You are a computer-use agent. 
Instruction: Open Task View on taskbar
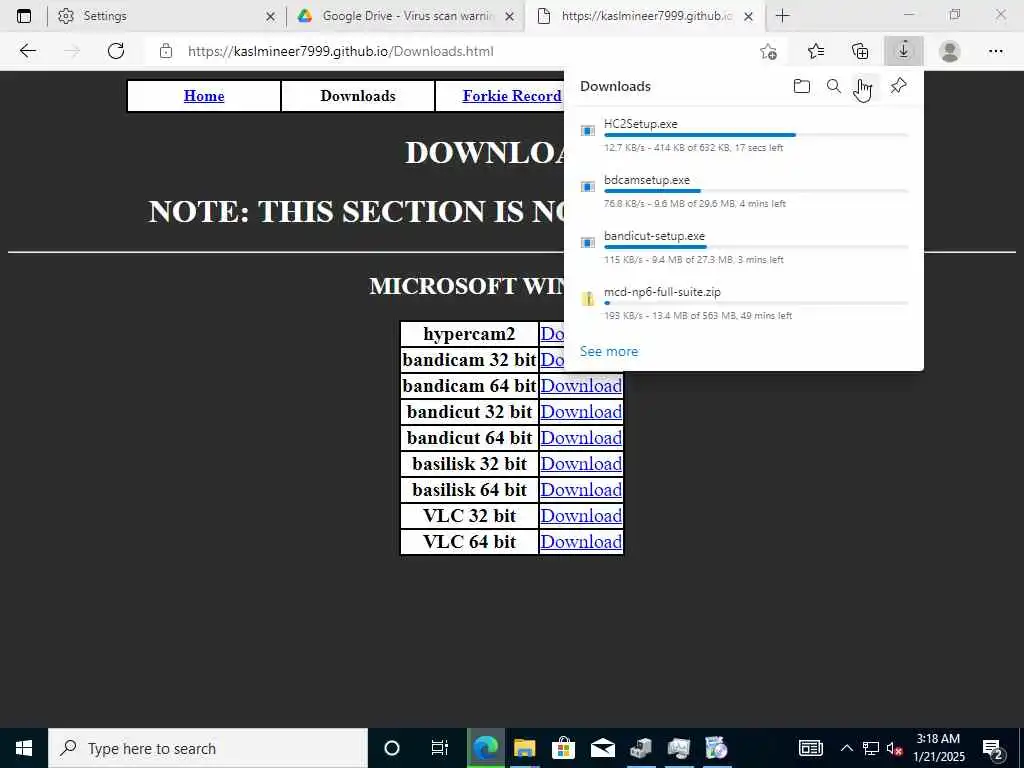(x=440, y=748)
